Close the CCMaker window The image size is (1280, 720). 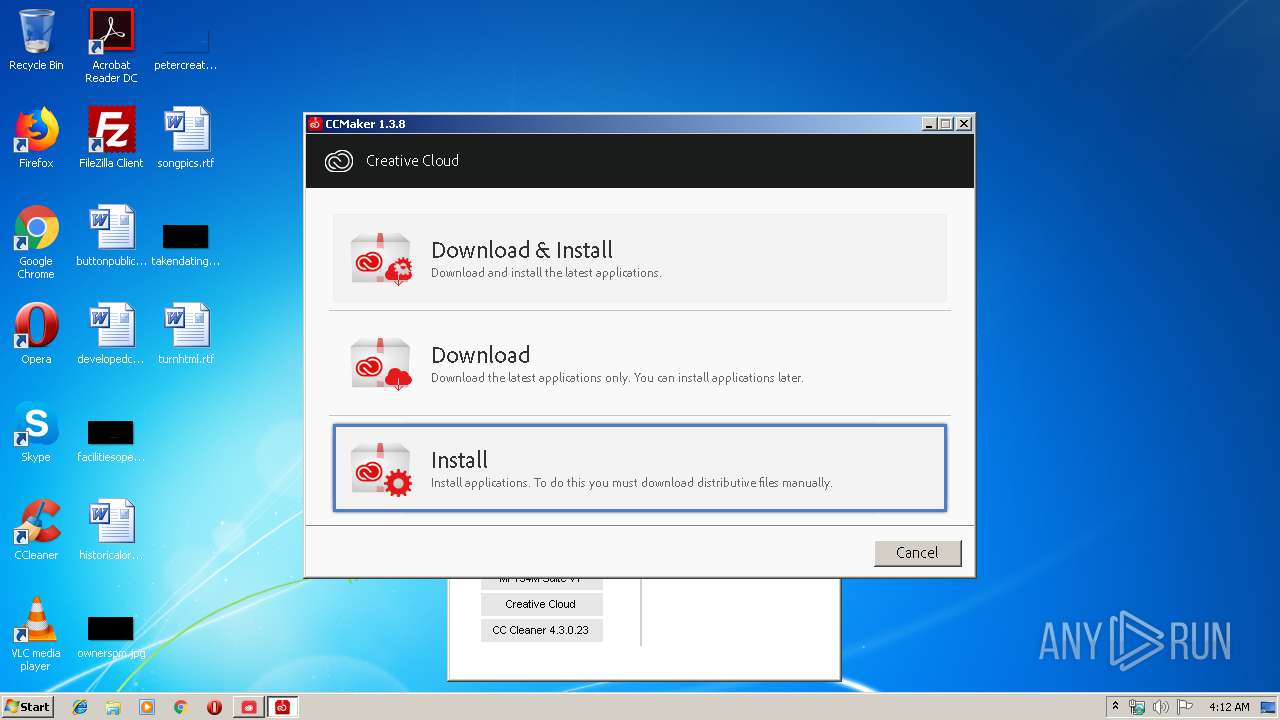pyautogui.click(x=964, y=124)
